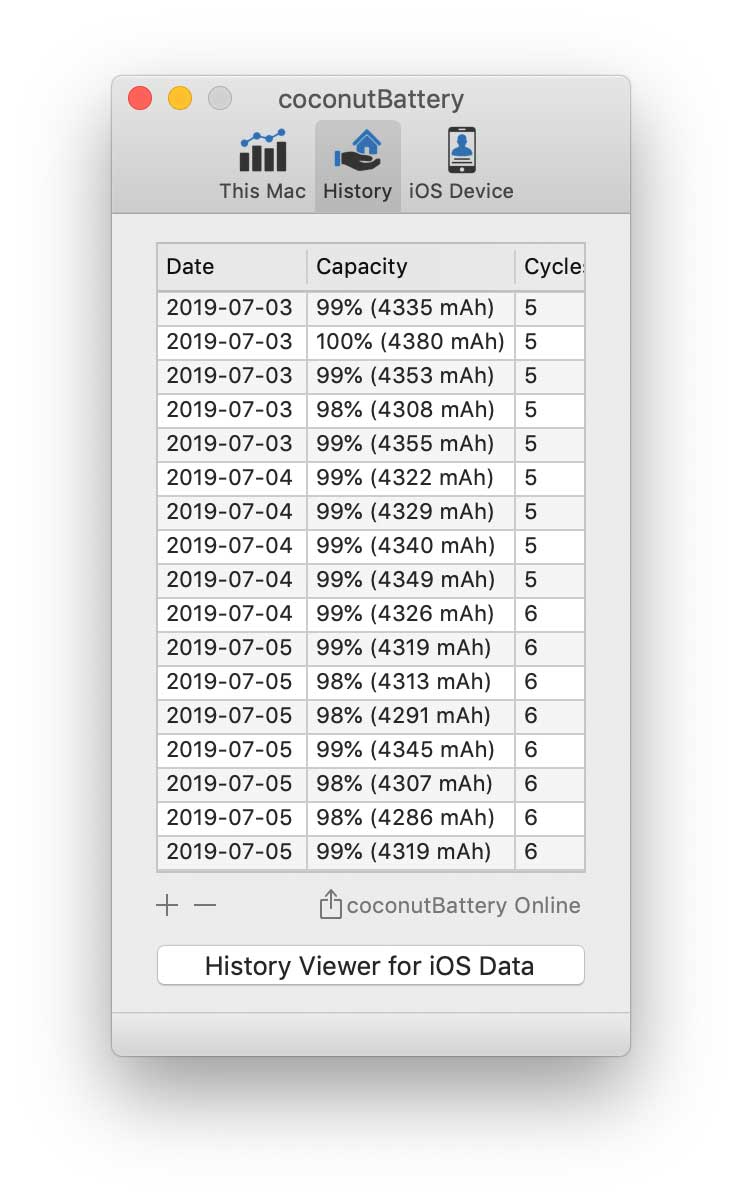Minimize the coconutBattery window
742x1204 pixels.
(180, 99)
